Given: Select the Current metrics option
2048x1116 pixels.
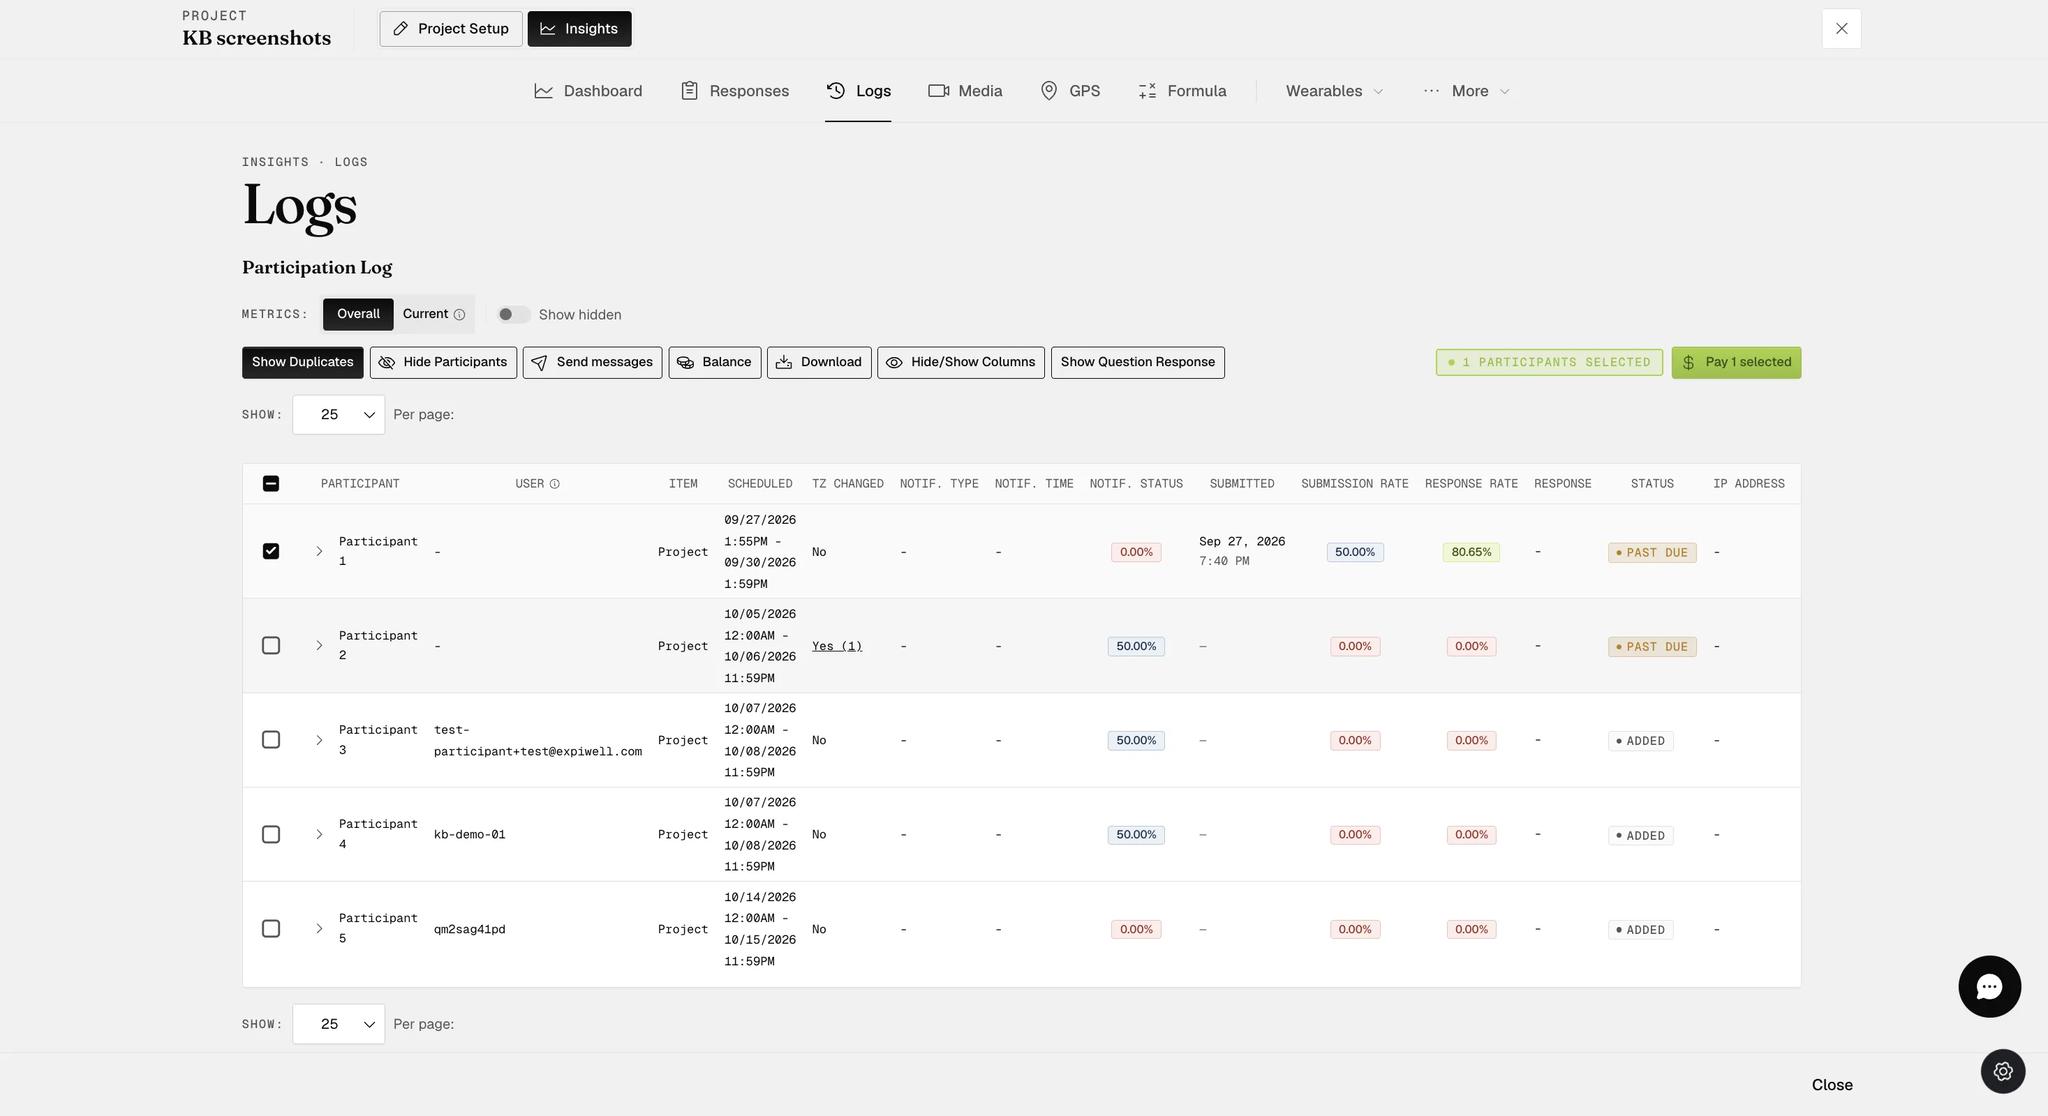Looking at the screenshot, I should pyautogui.click(x=433, y=314).
